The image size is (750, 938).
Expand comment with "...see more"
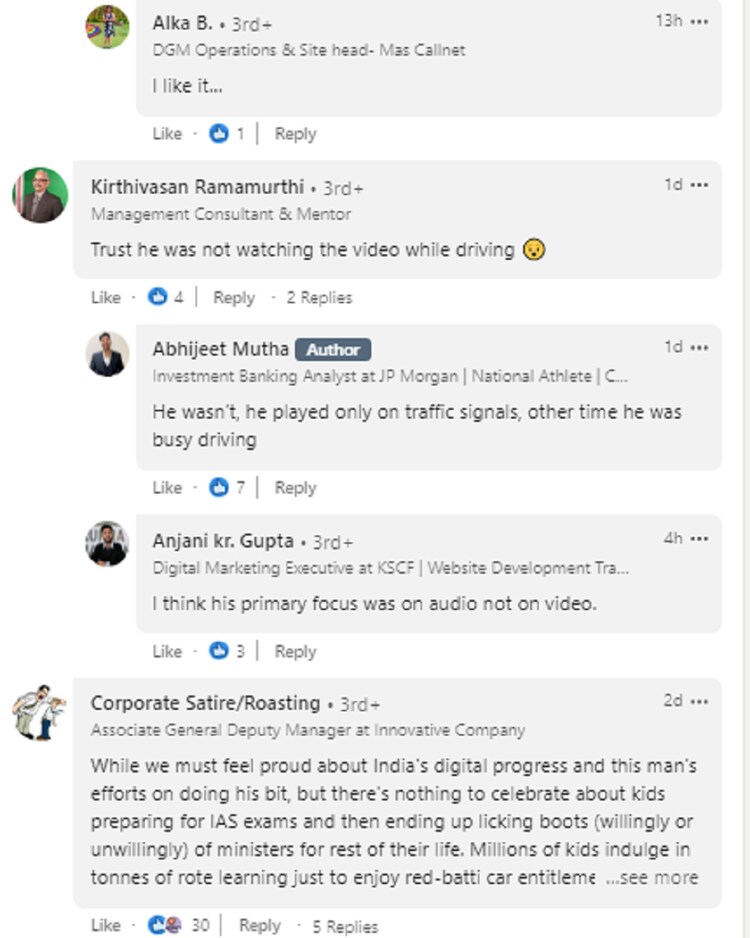tap(652, 878)
